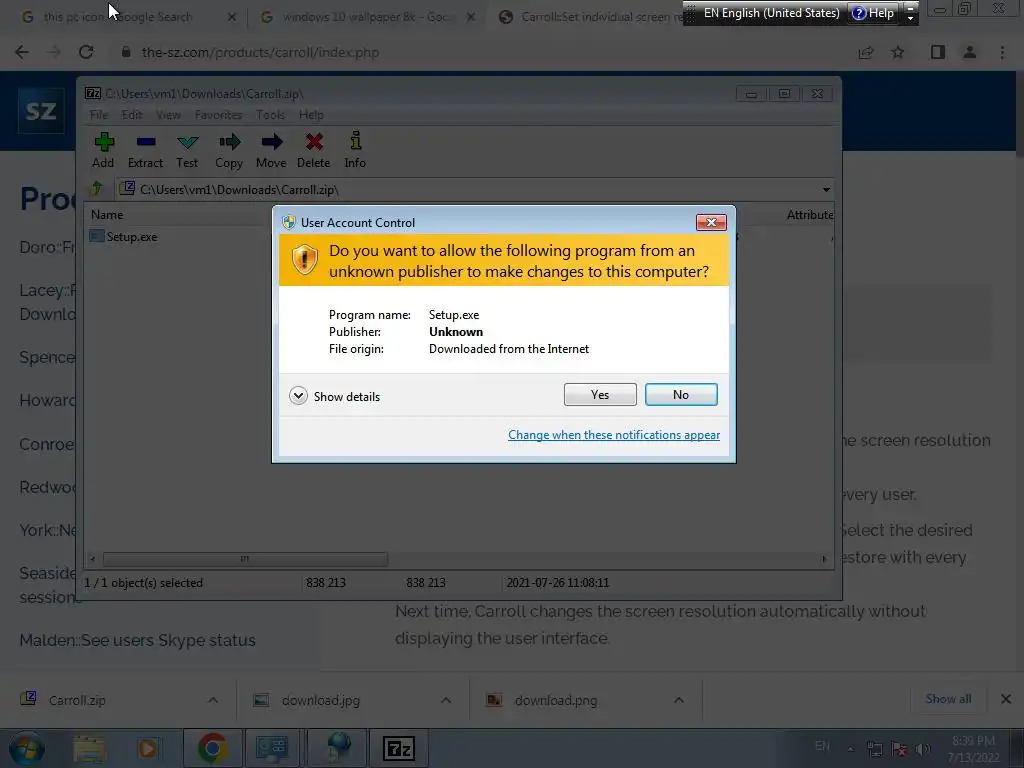Open the Carroll.zip download item
This screenshot has height=768, width=1024.
[77, 700]
